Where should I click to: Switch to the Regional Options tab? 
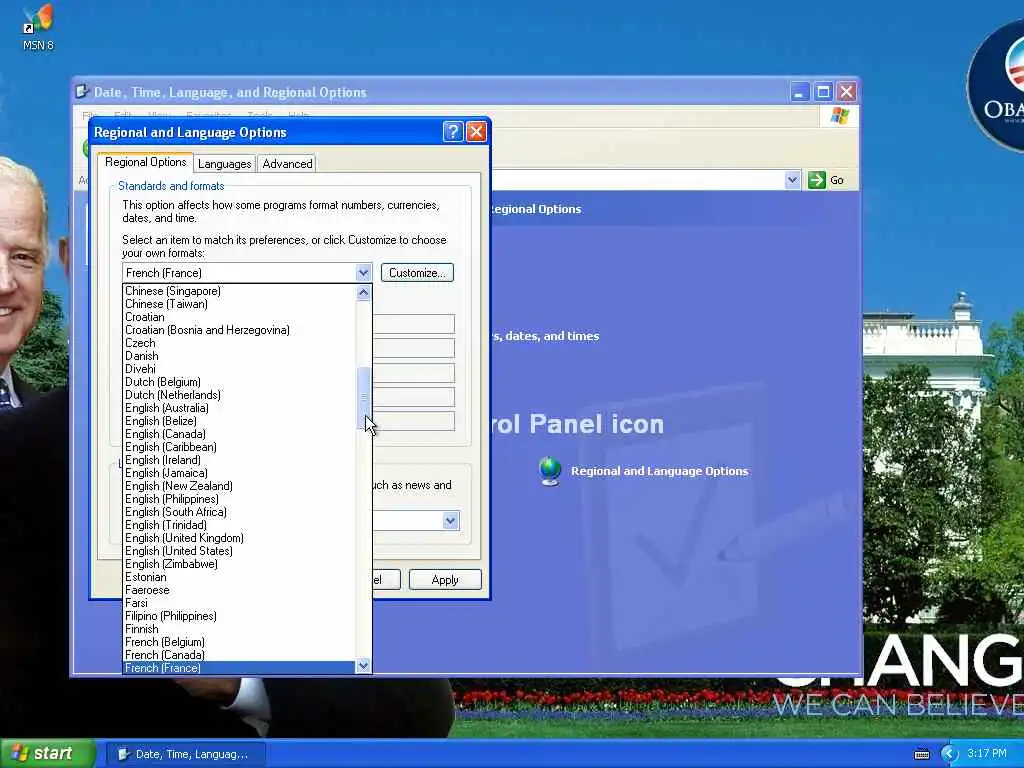click(x=145, y=162)
